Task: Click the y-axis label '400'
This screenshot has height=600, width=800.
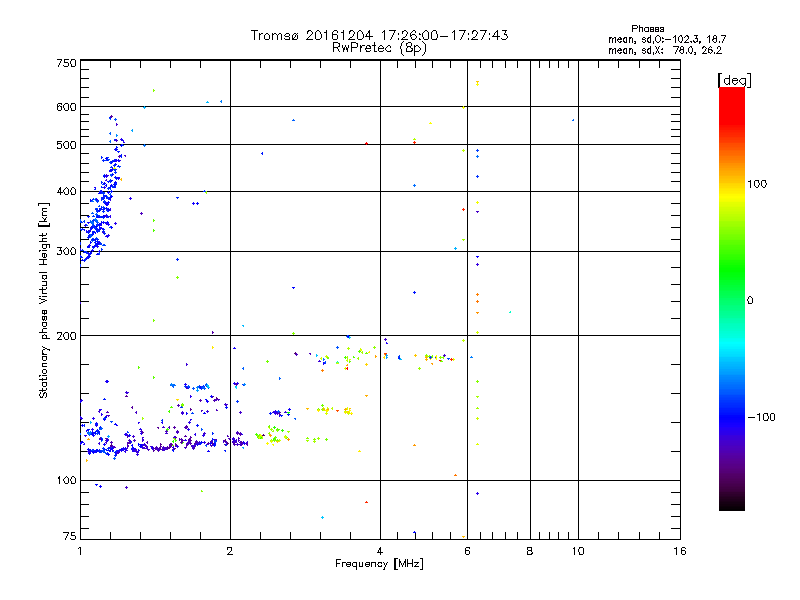Action: pos(66,191)
